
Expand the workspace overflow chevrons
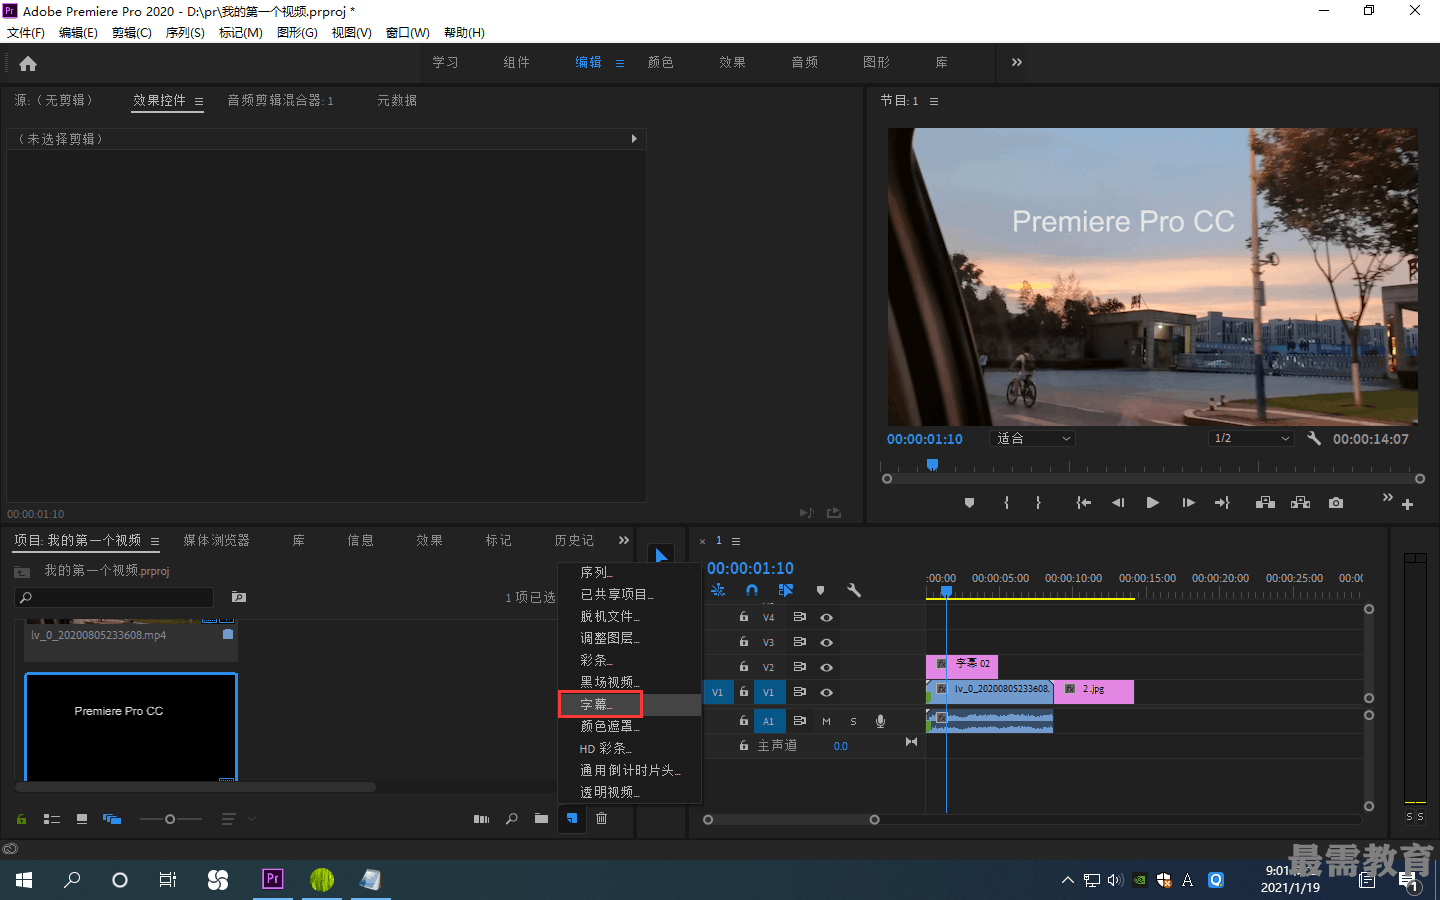point(1016,62)
